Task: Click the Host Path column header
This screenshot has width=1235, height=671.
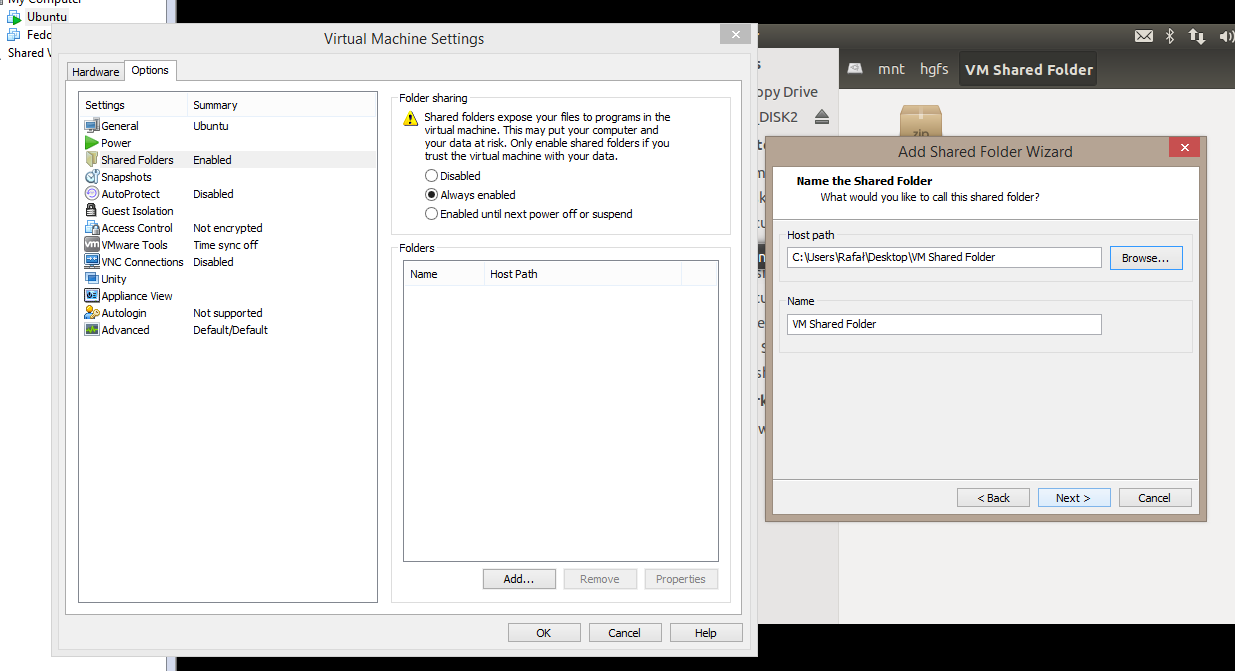Action: (582, 274)
